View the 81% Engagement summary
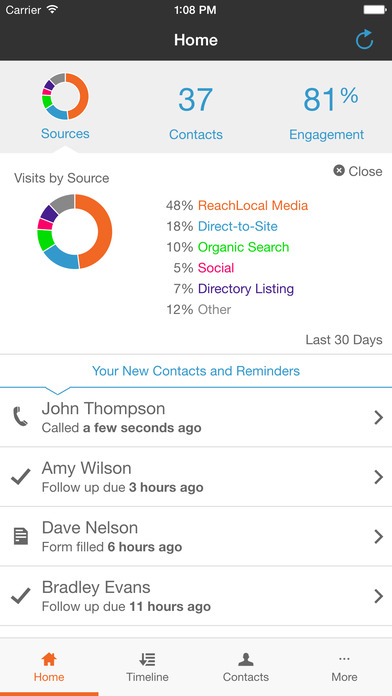 point(327,113)
